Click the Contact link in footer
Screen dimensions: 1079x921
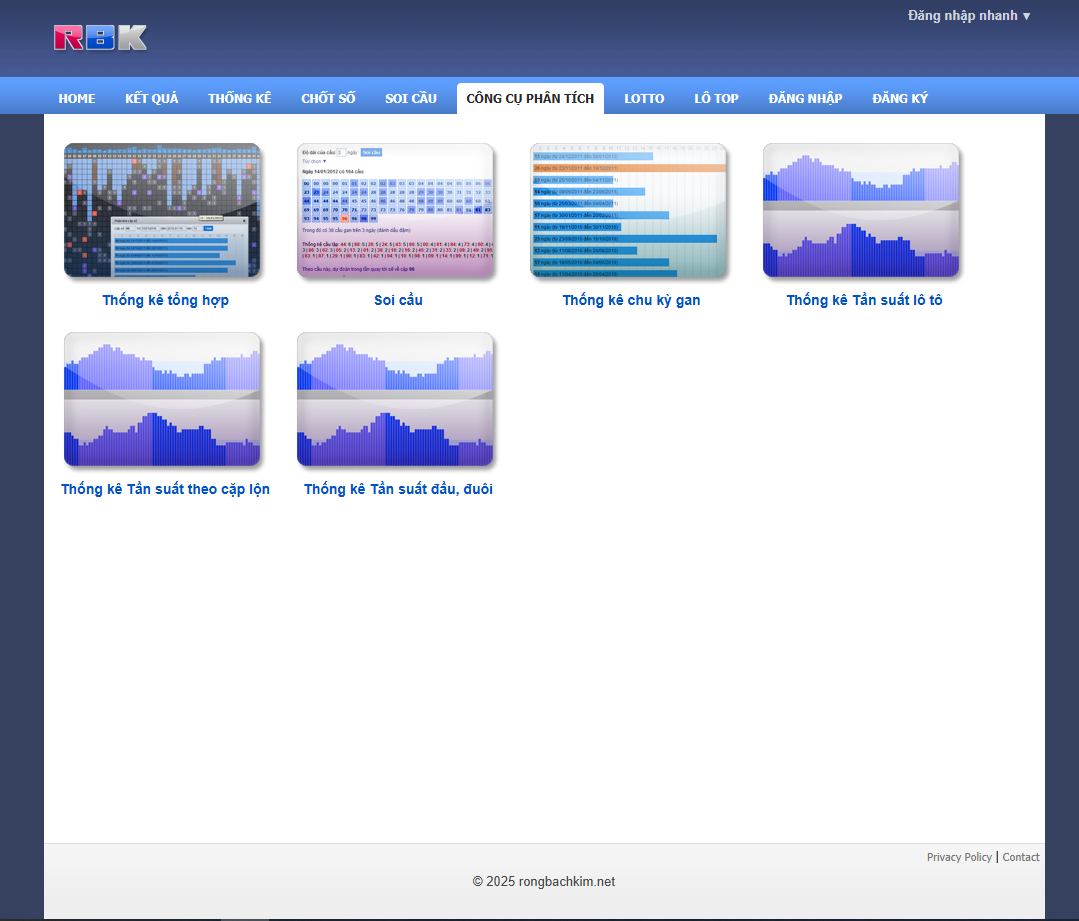pos(1021,857)
